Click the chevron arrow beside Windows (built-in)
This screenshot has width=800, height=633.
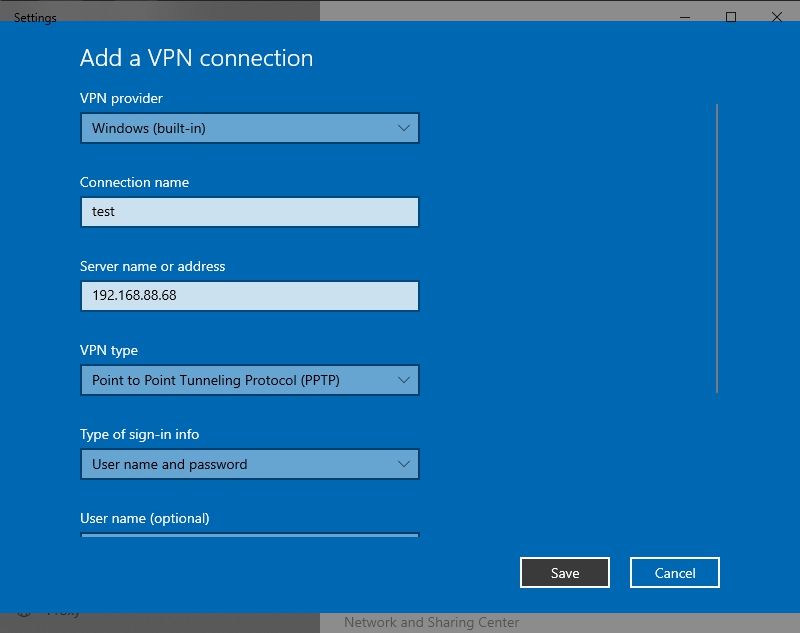[x=403, y=128]
